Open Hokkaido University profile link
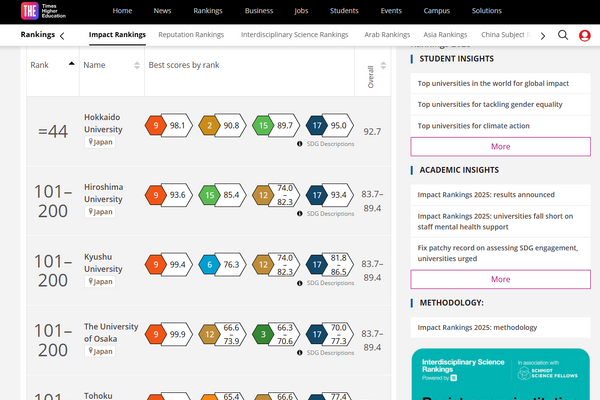 coord(103,123)
